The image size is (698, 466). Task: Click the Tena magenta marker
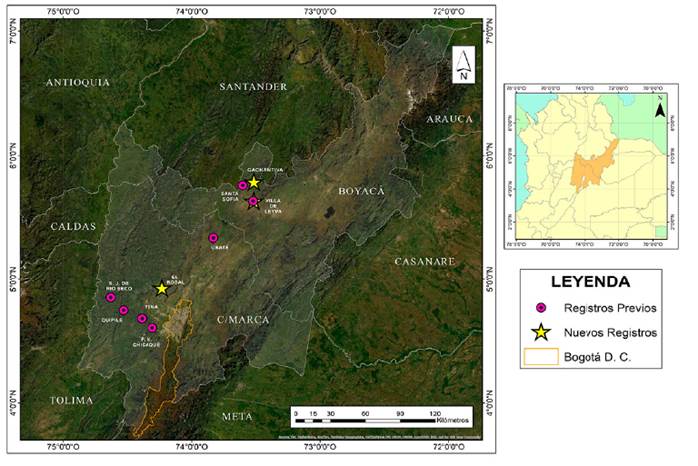coord(142,318)
